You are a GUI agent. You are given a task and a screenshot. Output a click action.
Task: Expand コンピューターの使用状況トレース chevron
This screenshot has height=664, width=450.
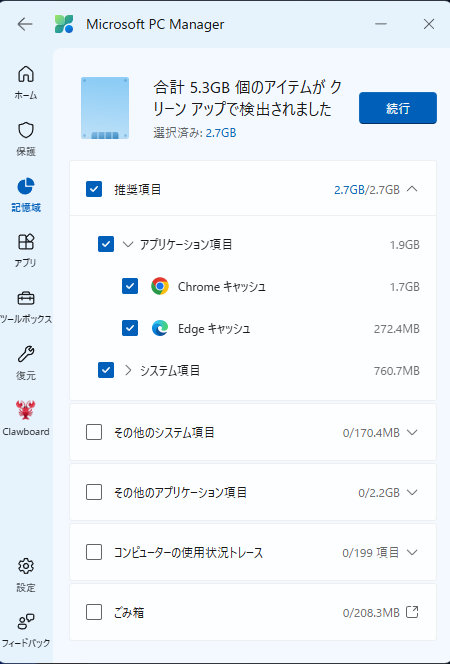[x=412, y=552]
